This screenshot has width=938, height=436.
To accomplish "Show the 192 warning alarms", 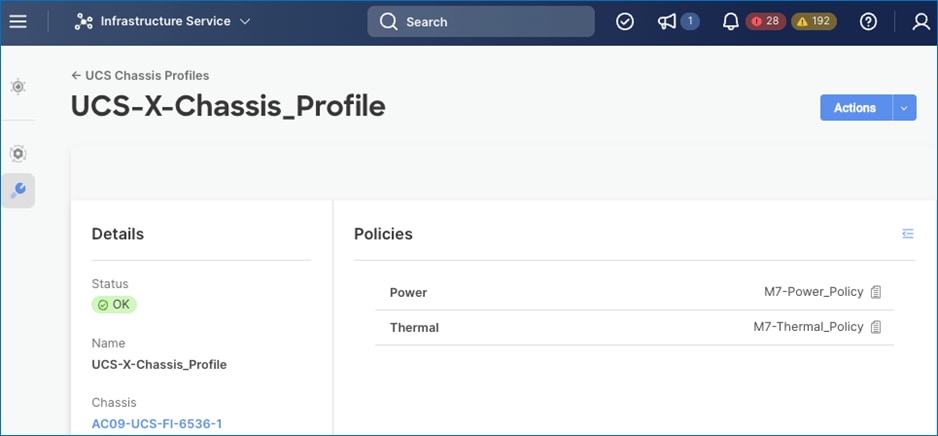I will (814, 22).
